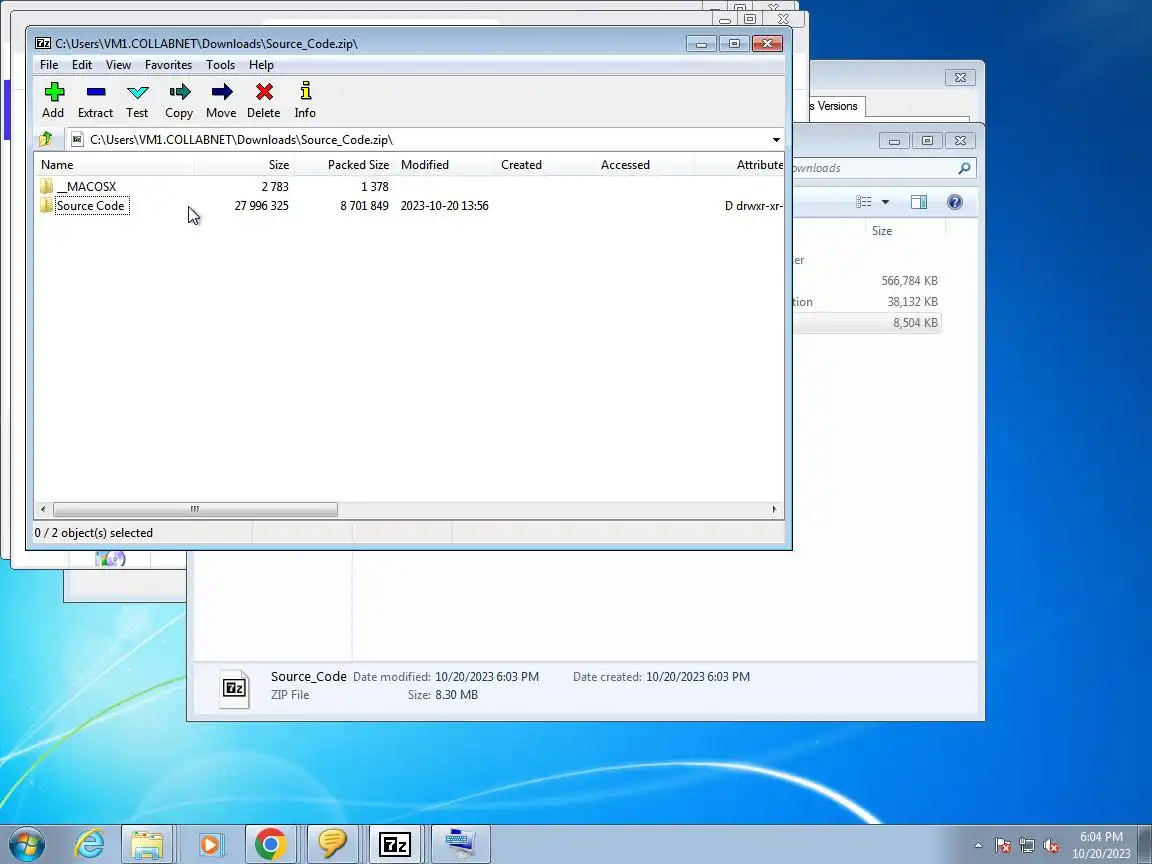This screenshot has height=864, width=1152.
Task: Open the Favorites menu
Action: click(x=168, y=65)
